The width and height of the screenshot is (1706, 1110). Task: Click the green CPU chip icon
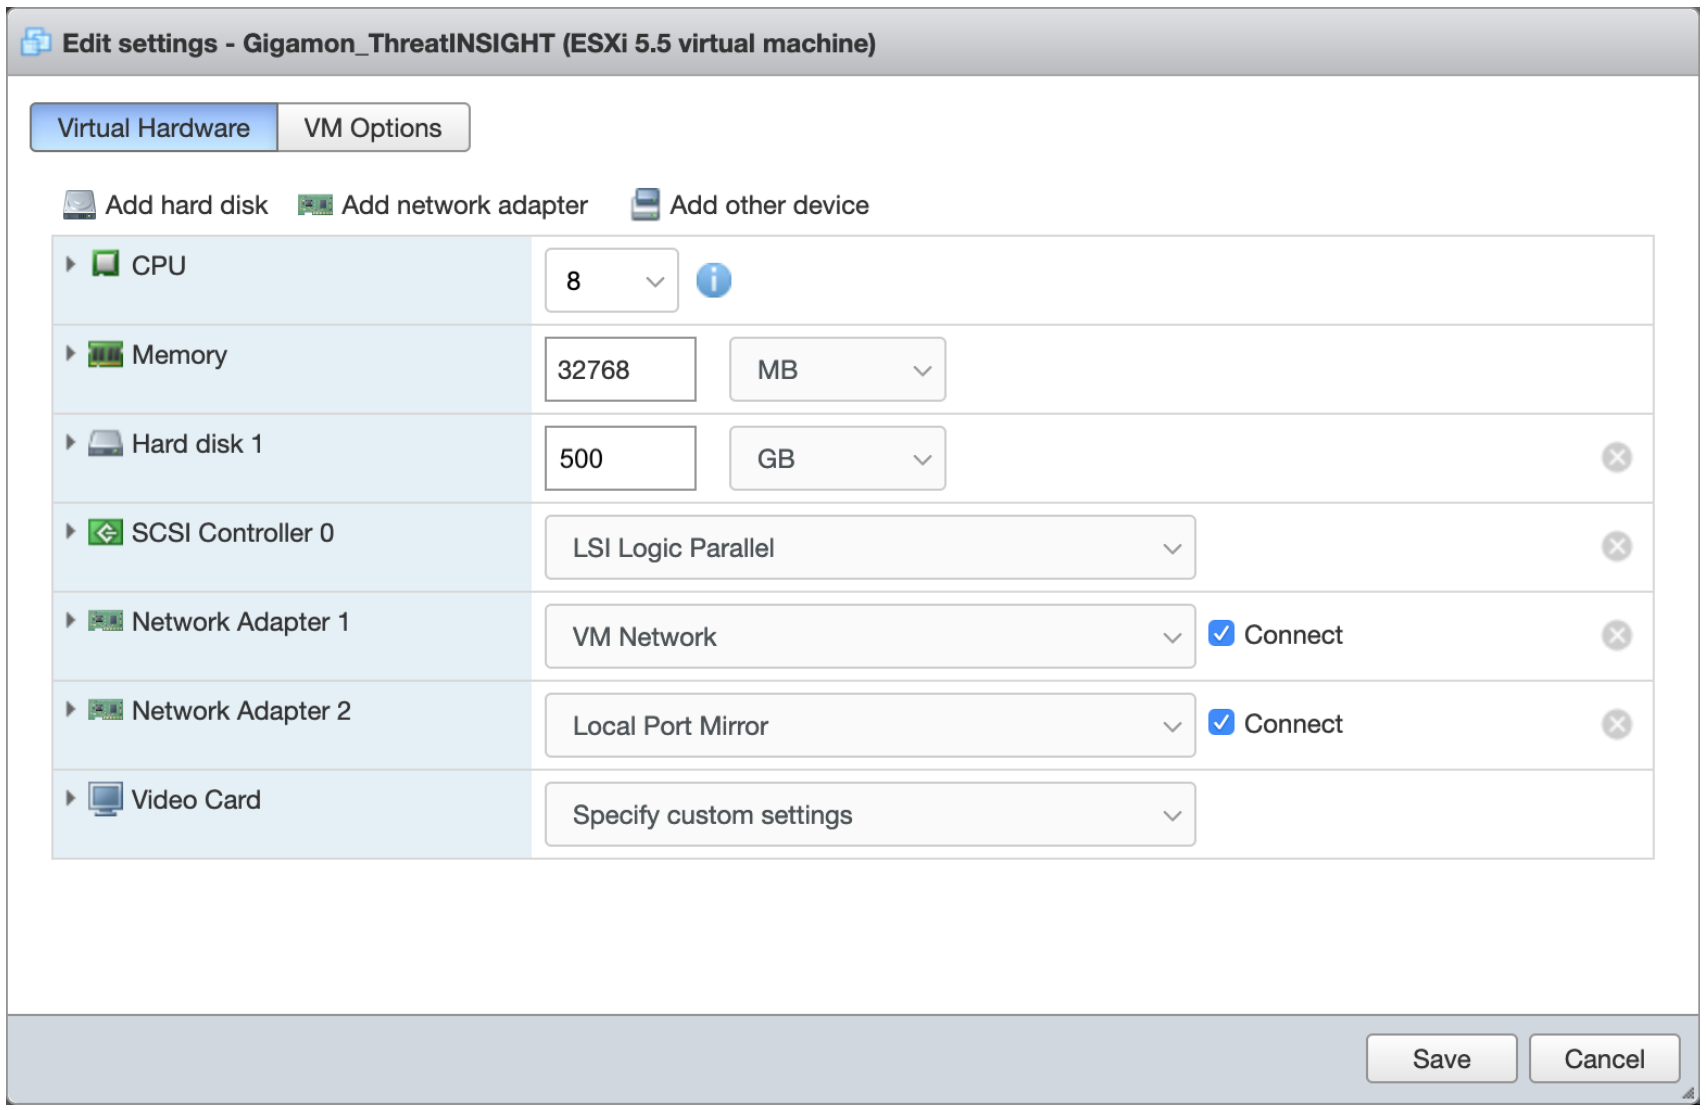pyautogui.click(x=105, y=264)
